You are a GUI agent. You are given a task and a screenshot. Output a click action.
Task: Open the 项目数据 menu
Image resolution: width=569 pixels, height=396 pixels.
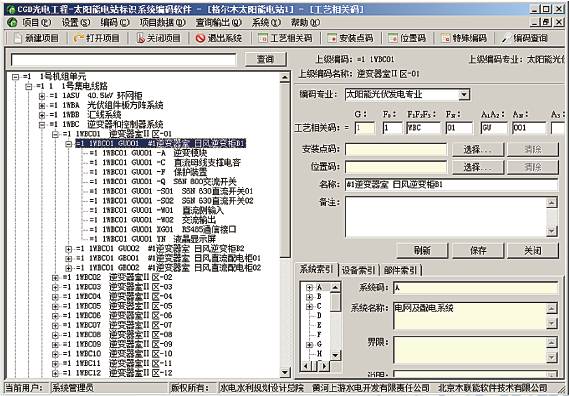point(163,23)
